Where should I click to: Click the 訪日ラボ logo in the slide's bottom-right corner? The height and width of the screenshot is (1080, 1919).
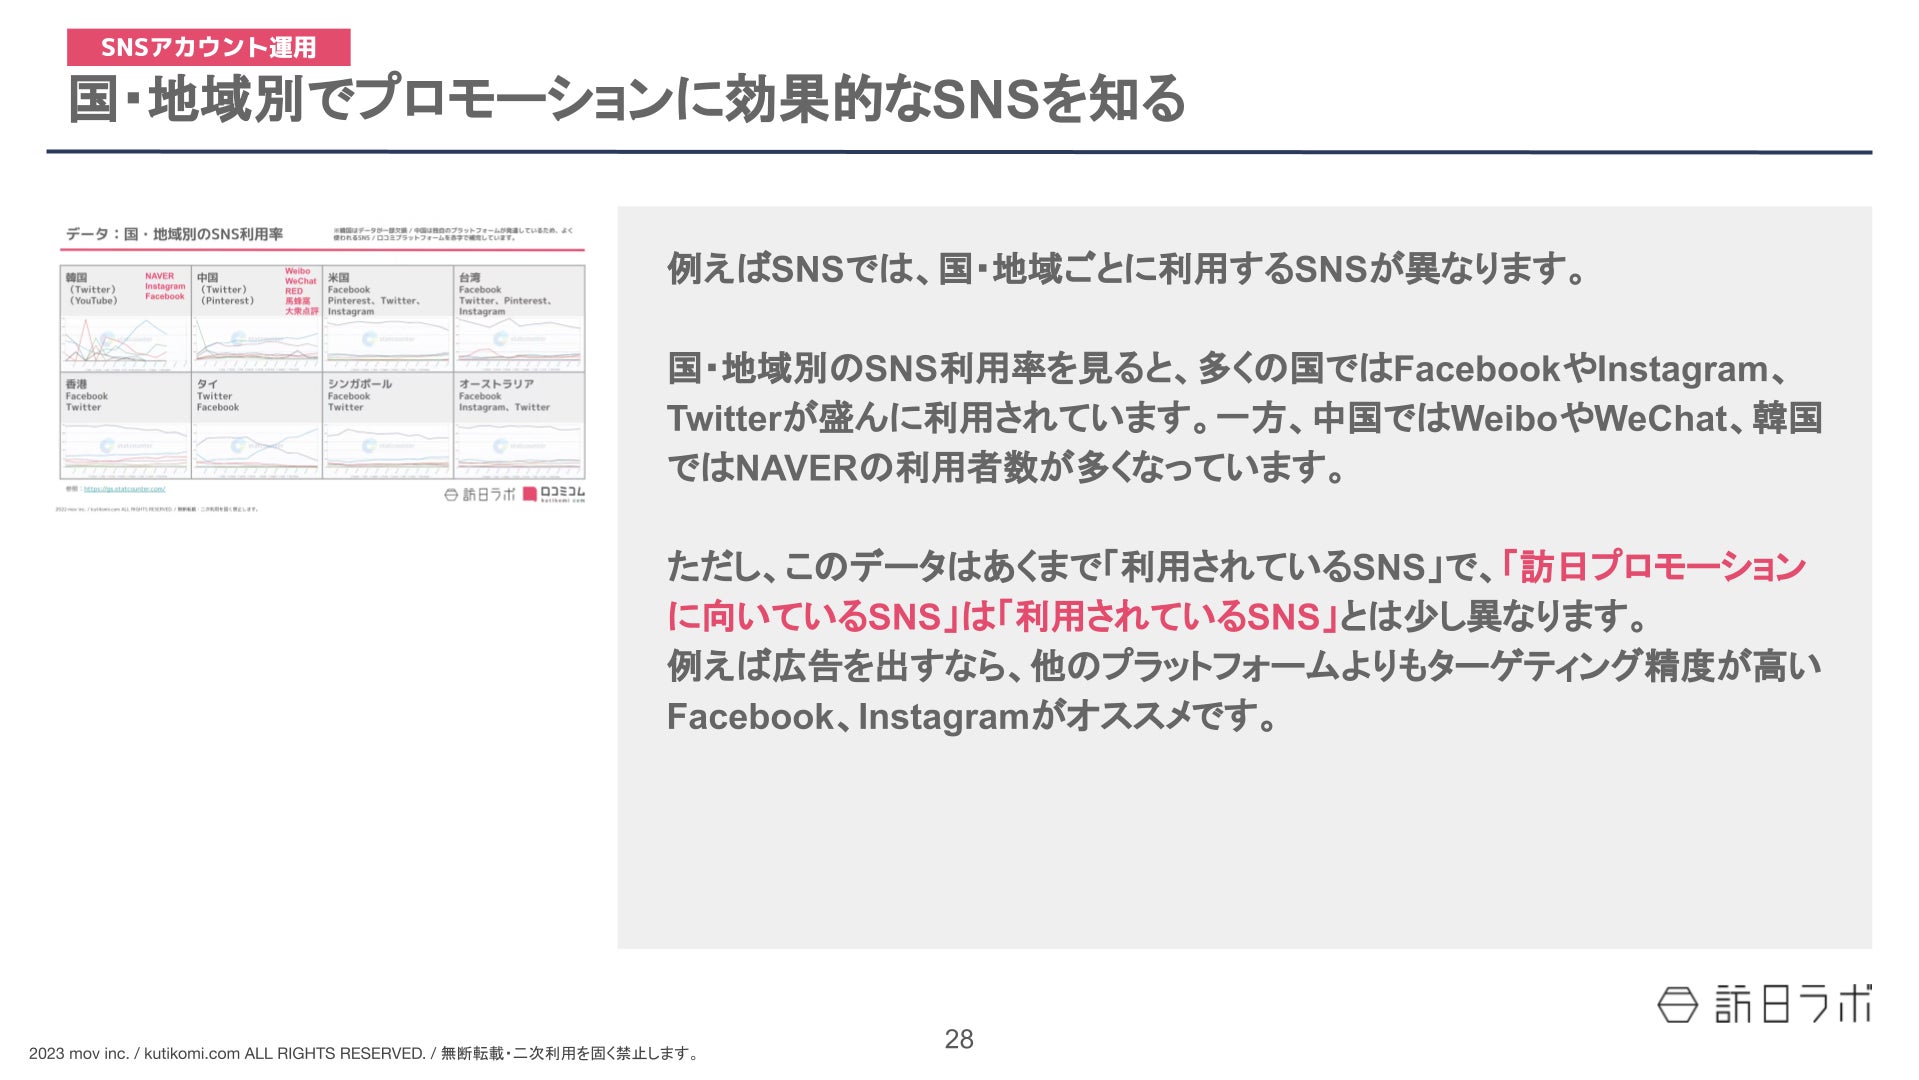1764,1004
